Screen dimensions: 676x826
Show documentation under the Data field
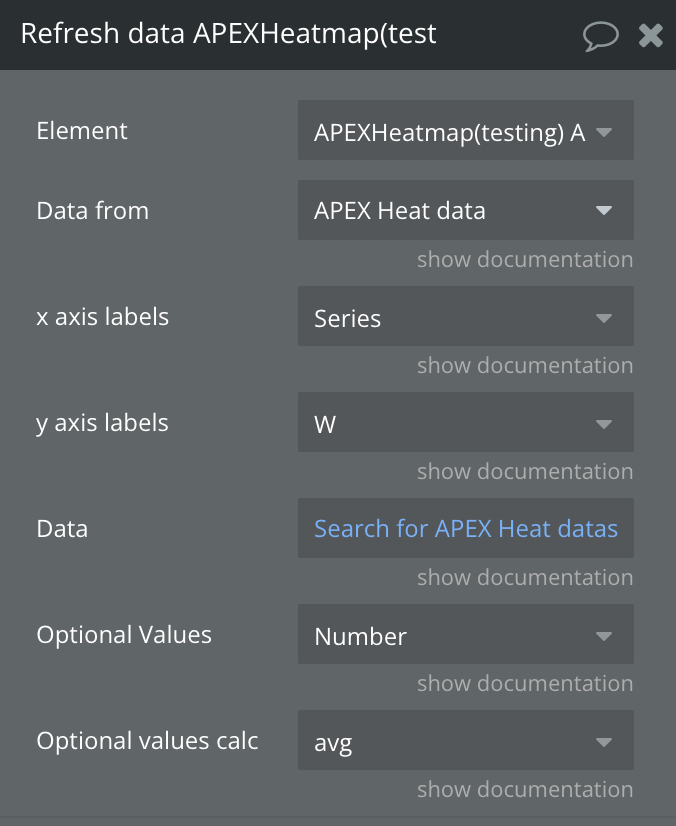tap(525, 578)
